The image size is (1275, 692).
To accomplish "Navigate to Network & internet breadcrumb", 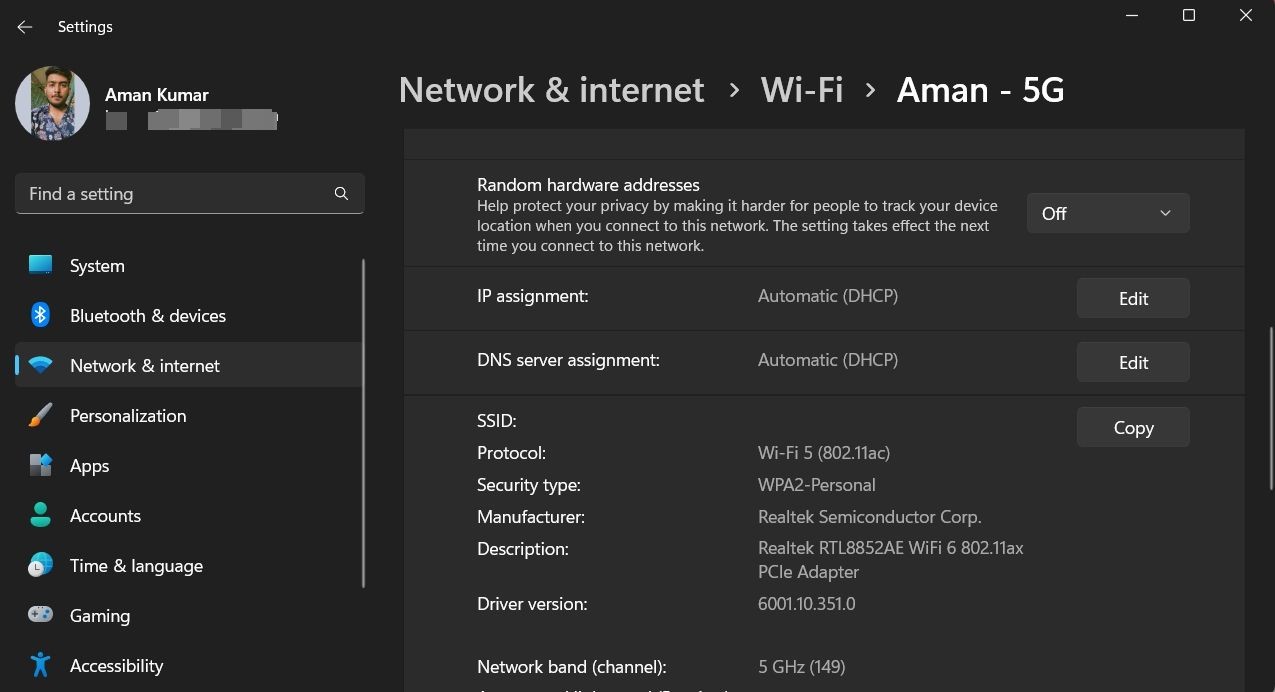I will click(x=552, y=90).
